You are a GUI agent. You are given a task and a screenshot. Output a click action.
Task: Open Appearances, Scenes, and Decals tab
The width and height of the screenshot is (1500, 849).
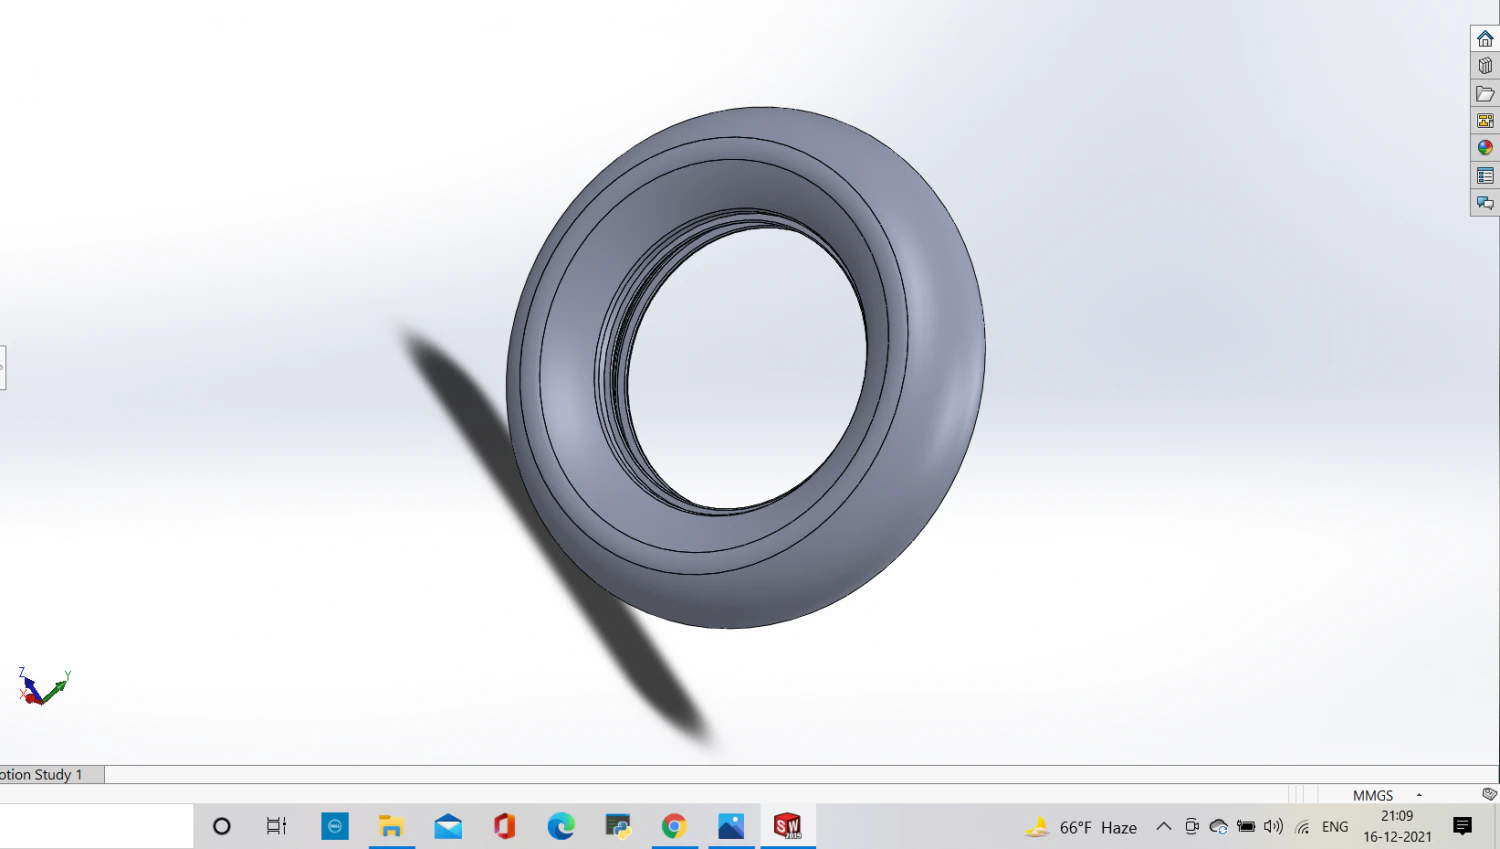[x=1485, y=148]
